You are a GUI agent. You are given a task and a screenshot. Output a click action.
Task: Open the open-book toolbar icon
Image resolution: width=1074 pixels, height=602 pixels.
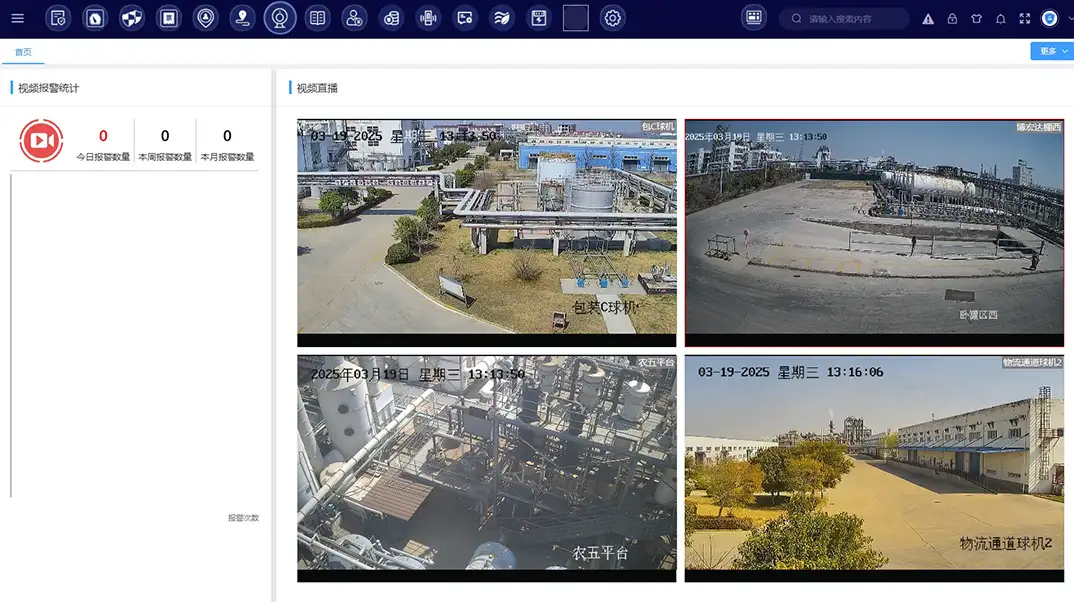pos(317,18)
